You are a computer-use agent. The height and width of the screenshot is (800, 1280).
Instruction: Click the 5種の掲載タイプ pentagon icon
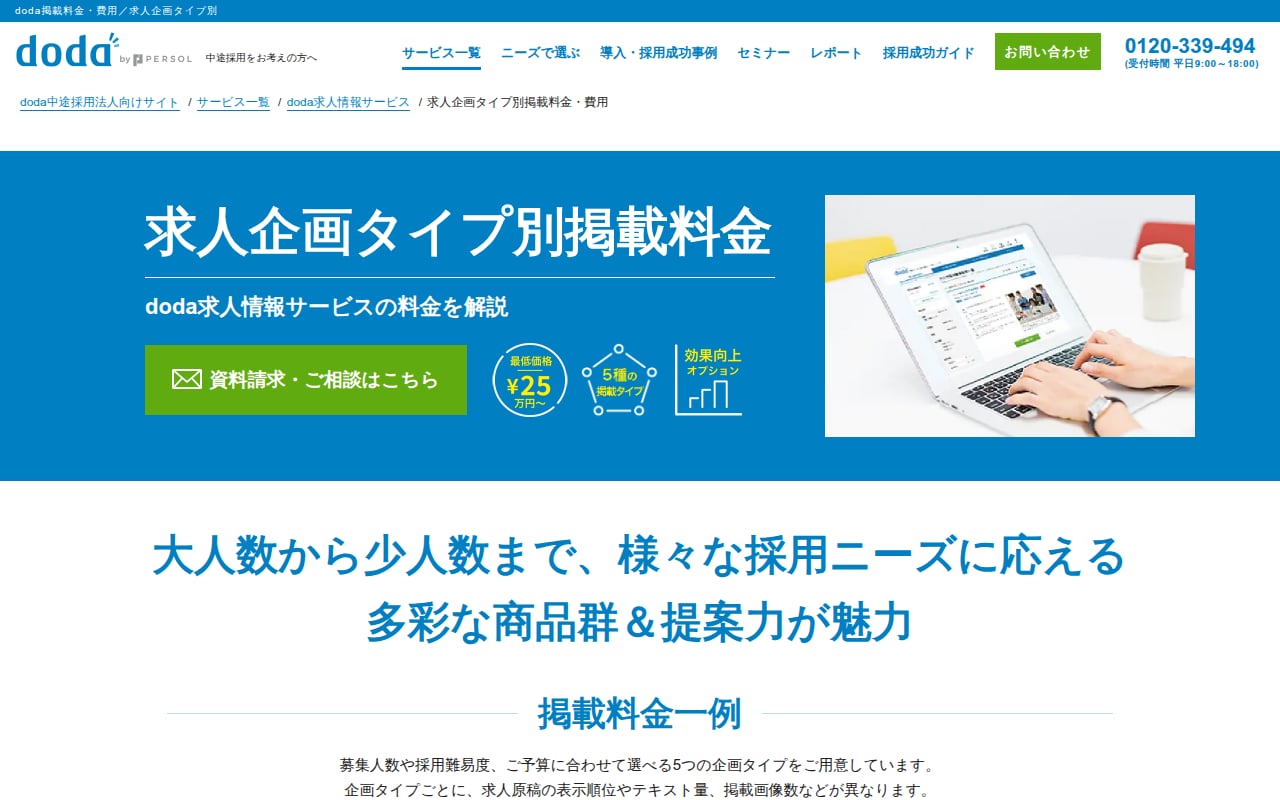(x=619, y=380)
